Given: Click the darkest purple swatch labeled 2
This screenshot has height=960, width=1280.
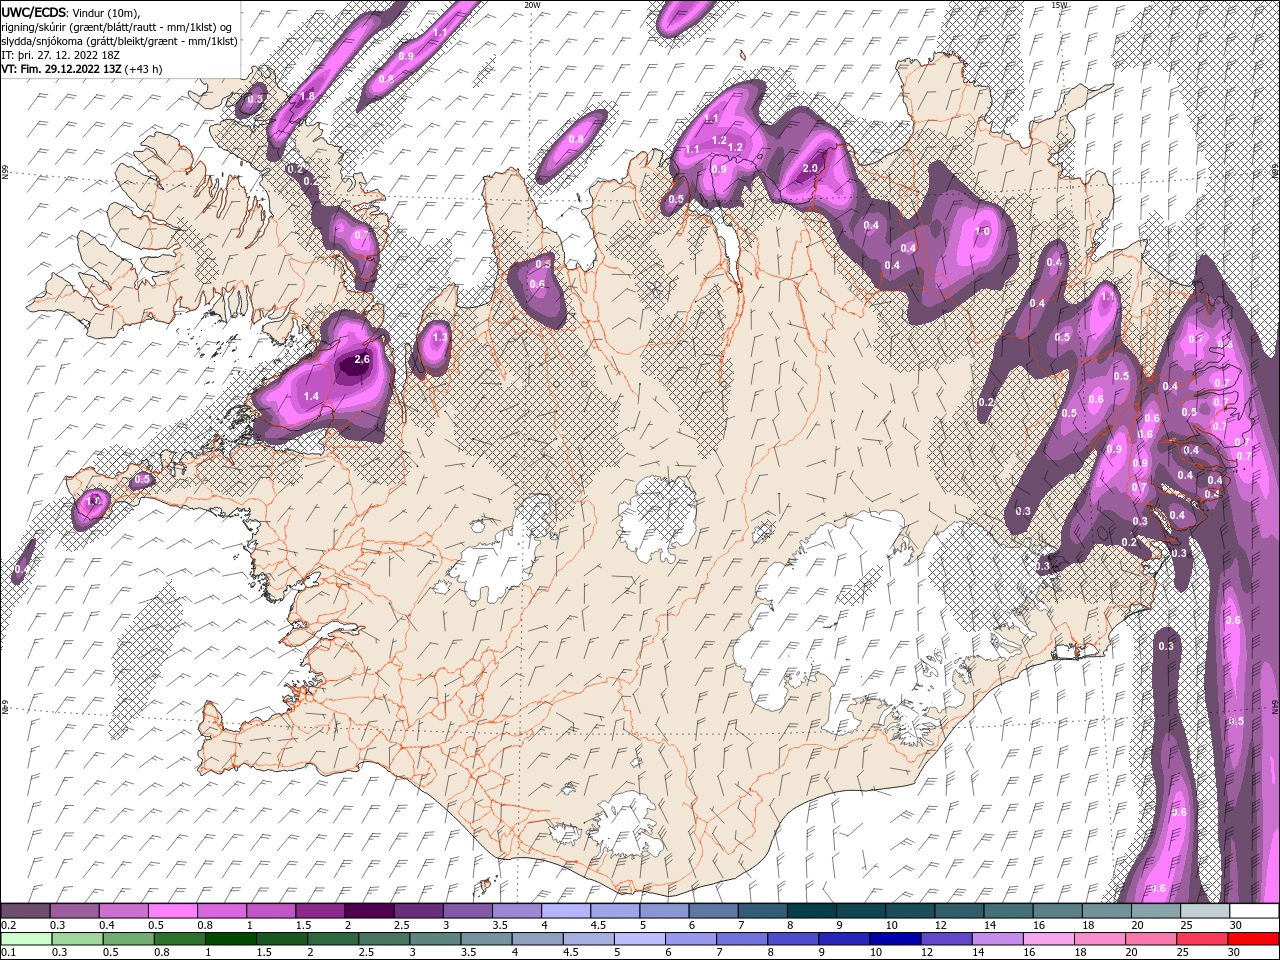Looking at the screenshot, I should [369, 911].
